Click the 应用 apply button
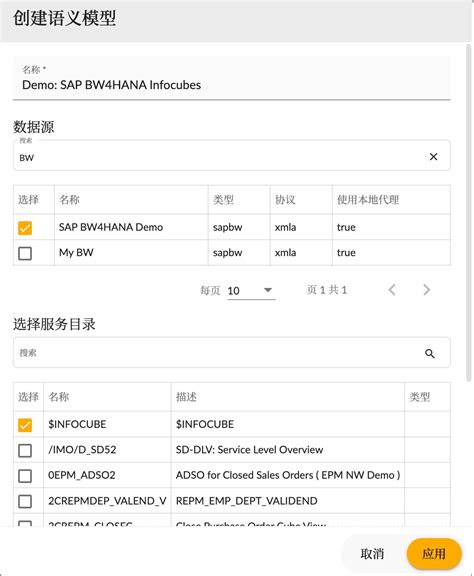474x576 pixels. coord(434,554)
